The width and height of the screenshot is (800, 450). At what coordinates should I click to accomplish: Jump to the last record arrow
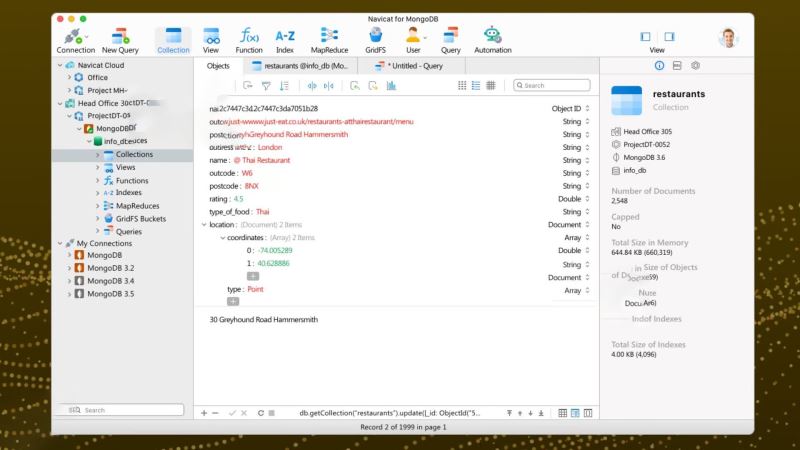point(541,413)
